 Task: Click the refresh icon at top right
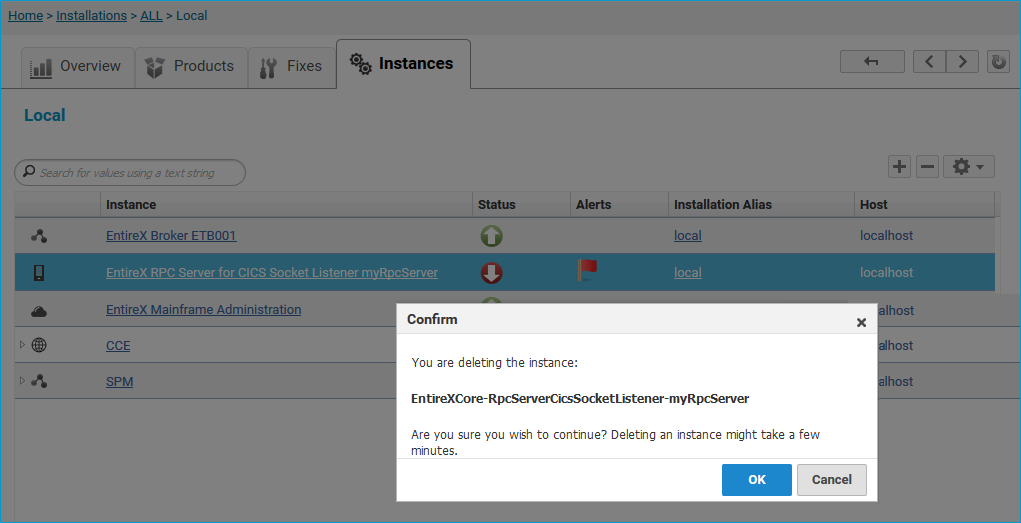pos(998,62)
